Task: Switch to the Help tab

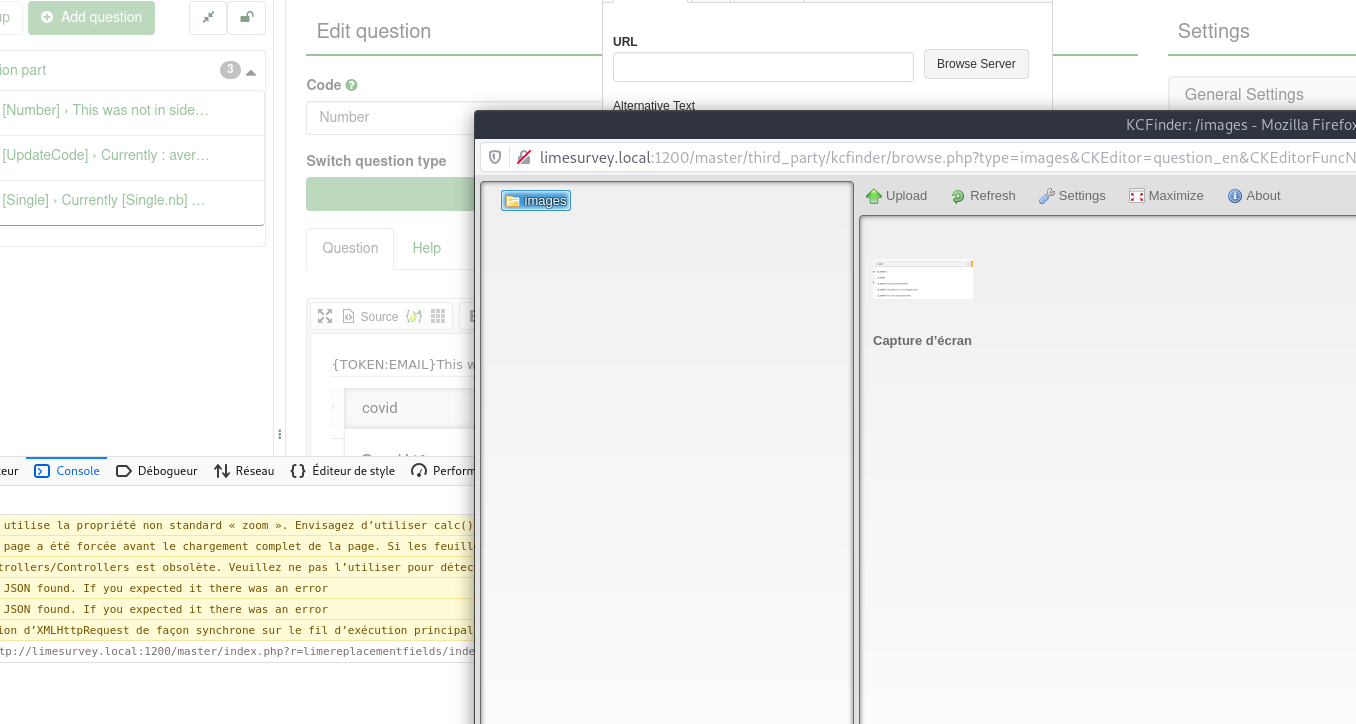Action: [426, 248]
